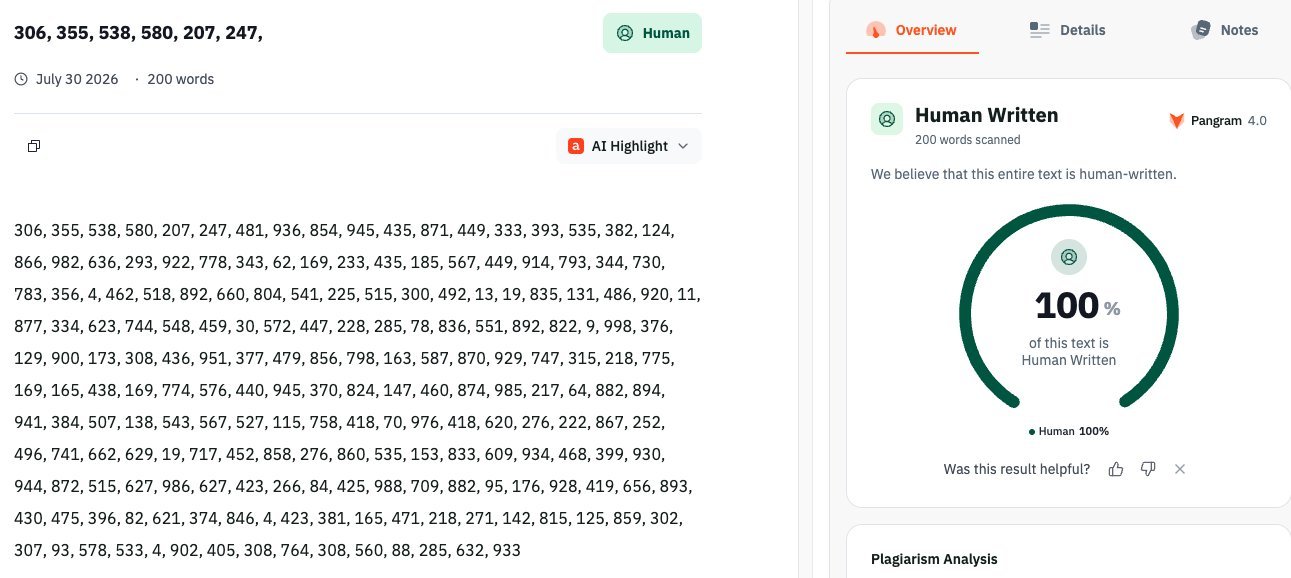Click the copy text icon
This screenshot has height=578, width=1291.
point(34,146)
